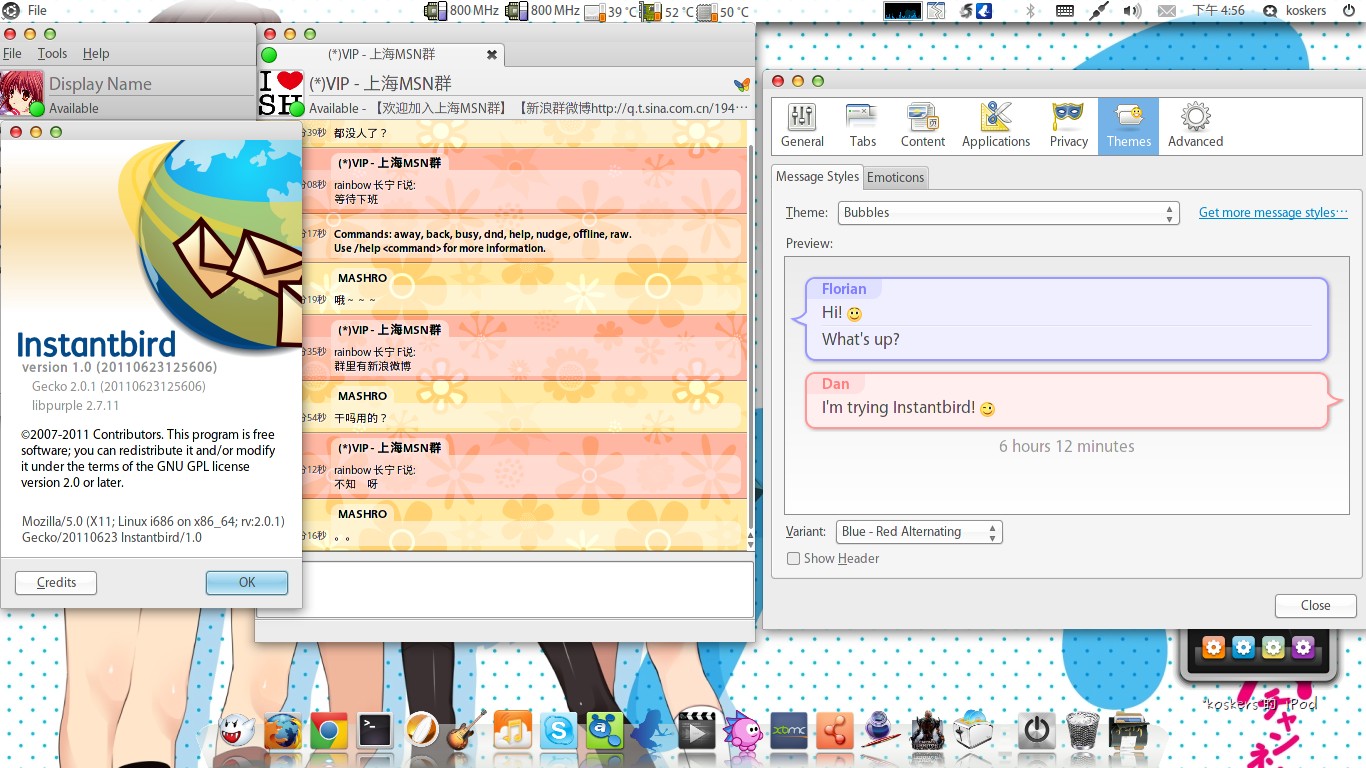Click the buddy list user avatar picture
The image size is (1366, 768).
[x=22, y=93]
